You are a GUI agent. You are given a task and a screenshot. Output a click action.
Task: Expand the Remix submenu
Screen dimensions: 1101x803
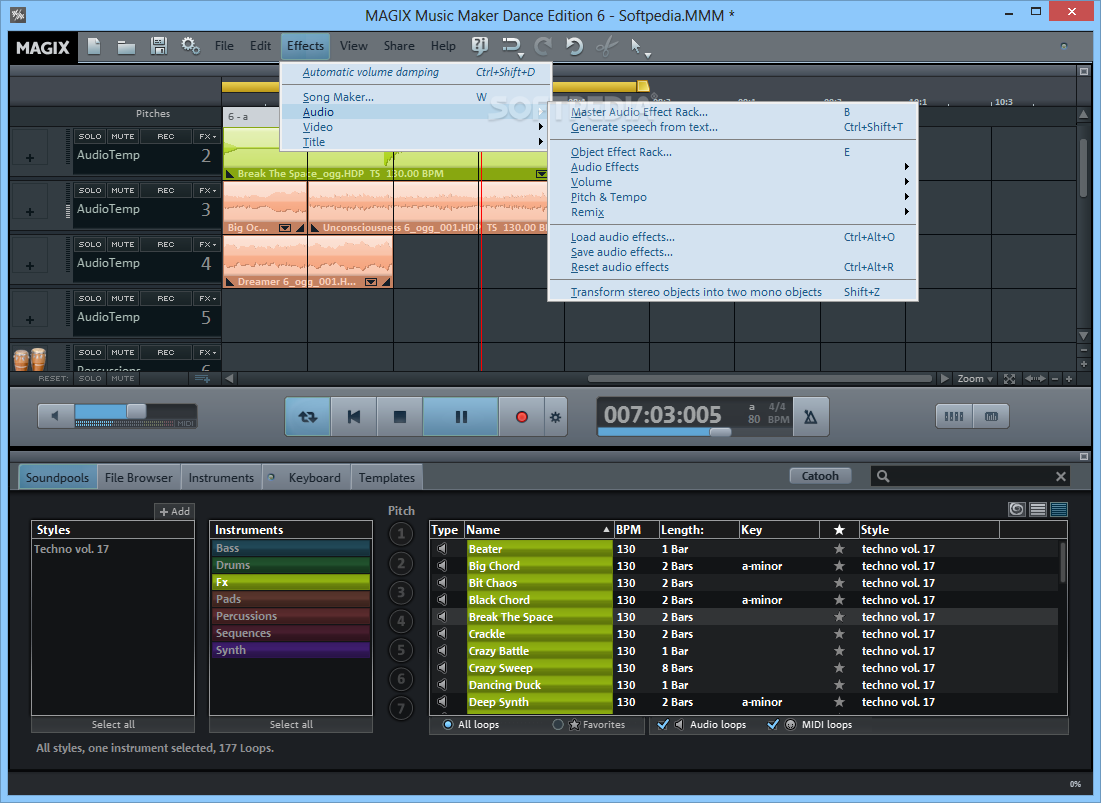[732, 212]
